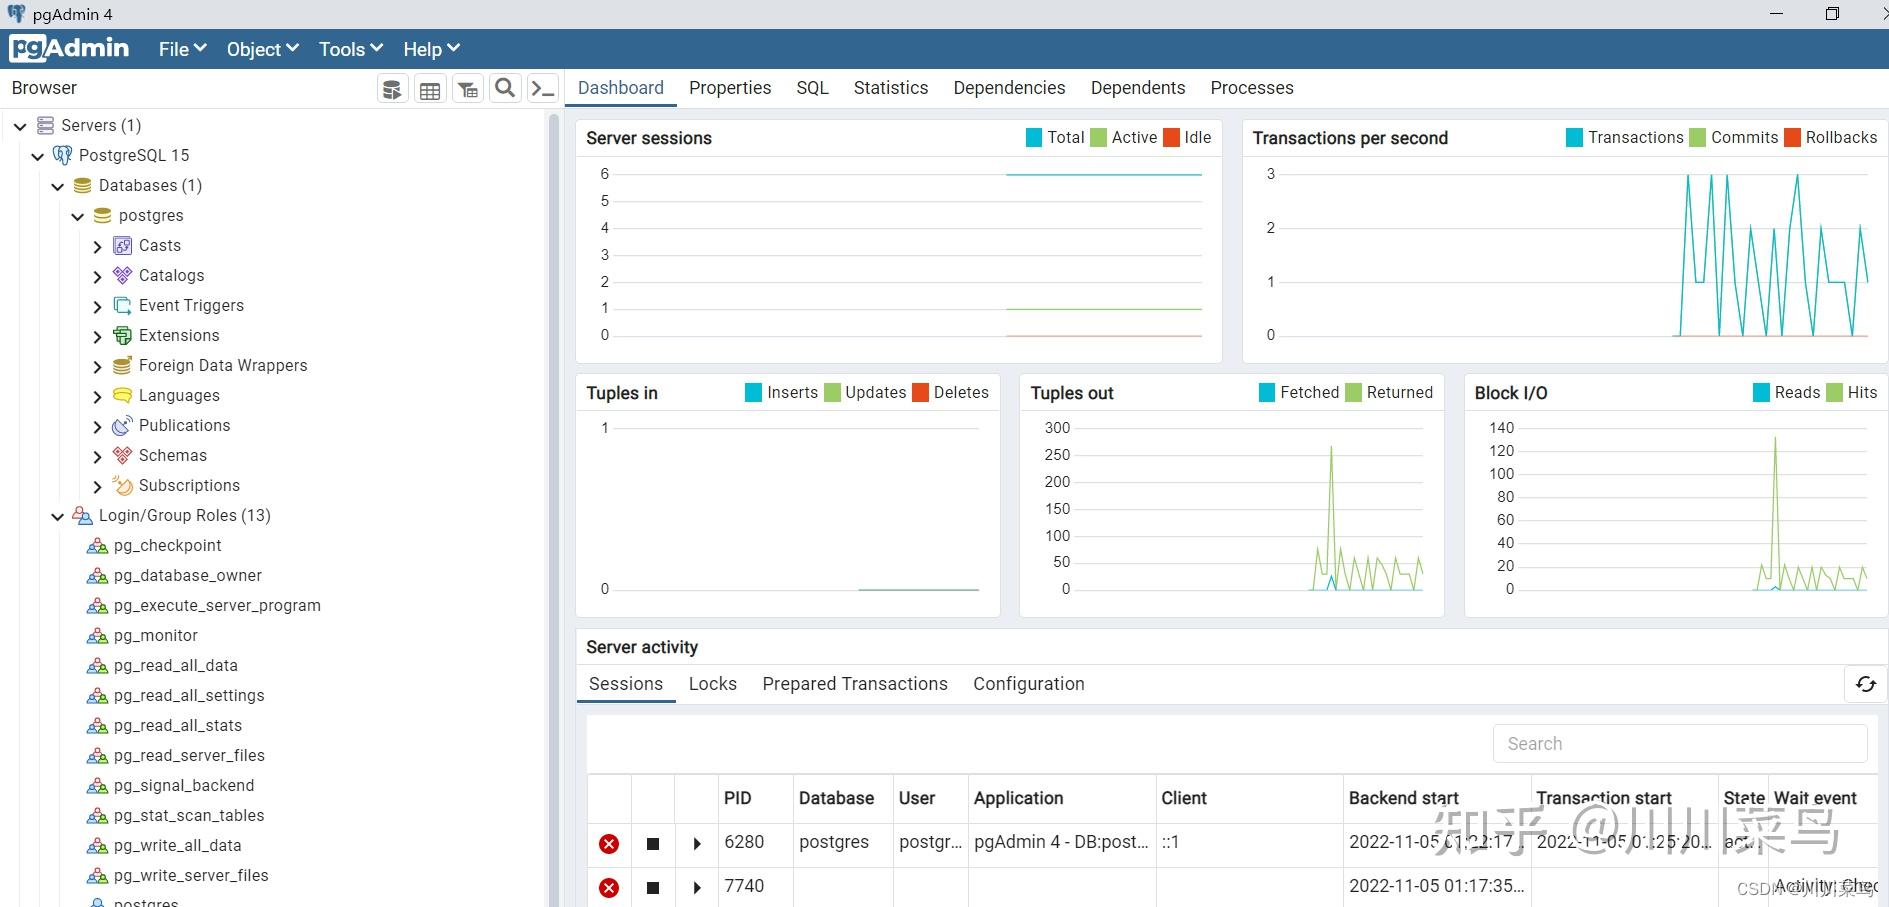Launch the PSQL Tool terminal icon
Screen dimensions: 1889x907
pos(542,89)
